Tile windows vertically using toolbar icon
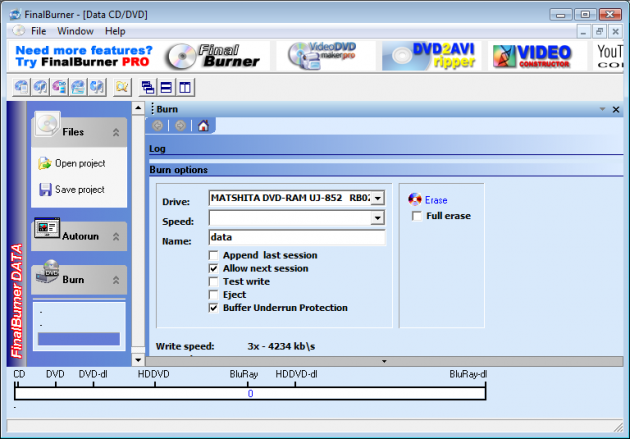This screenshot has width=630, height=439. coord(185,87)
